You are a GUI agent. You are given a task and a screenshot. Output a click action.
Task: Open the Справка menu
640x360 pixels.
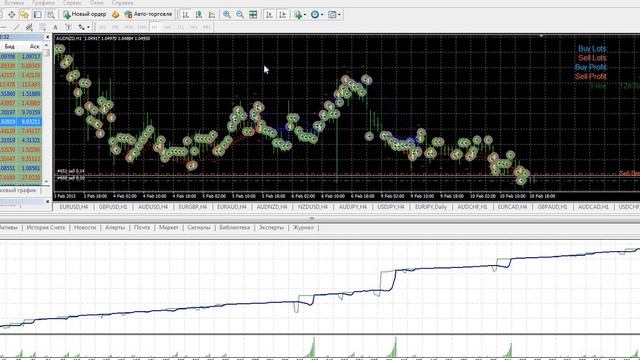pyautogui.click(x=122, y=2)
